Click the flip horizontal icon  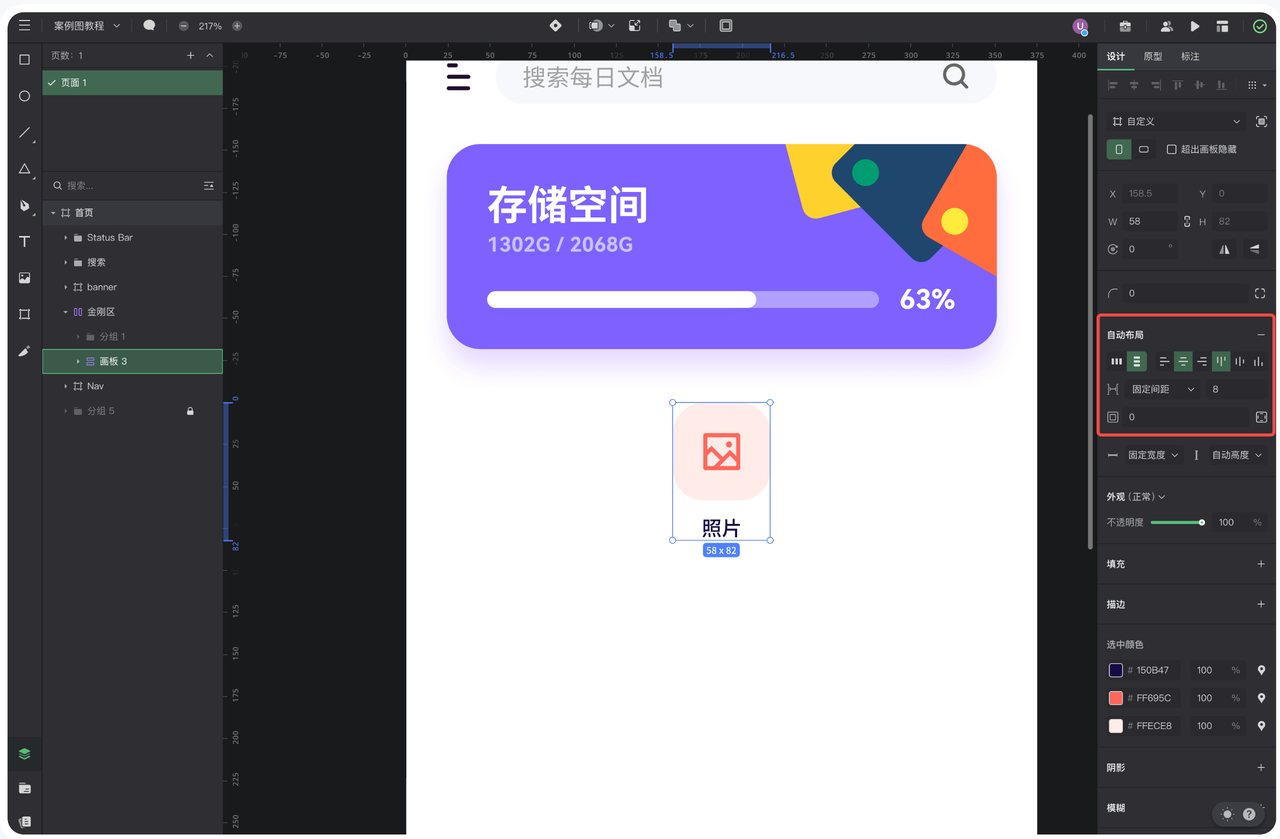[1225, 249]
